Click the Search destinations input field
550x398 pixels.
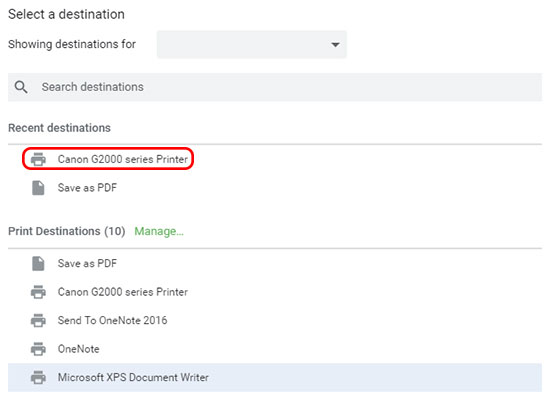tap(275, 87)
